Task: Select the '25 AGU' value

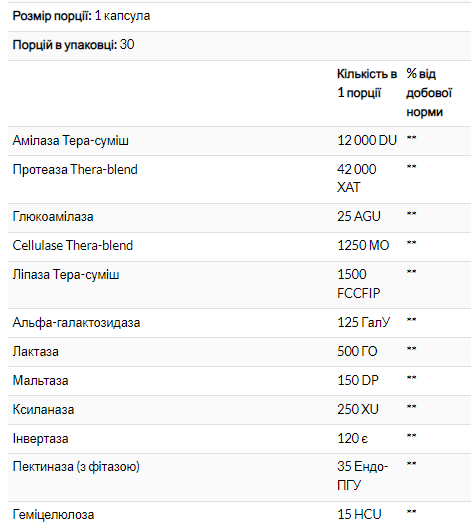Action: click(359, 217)
